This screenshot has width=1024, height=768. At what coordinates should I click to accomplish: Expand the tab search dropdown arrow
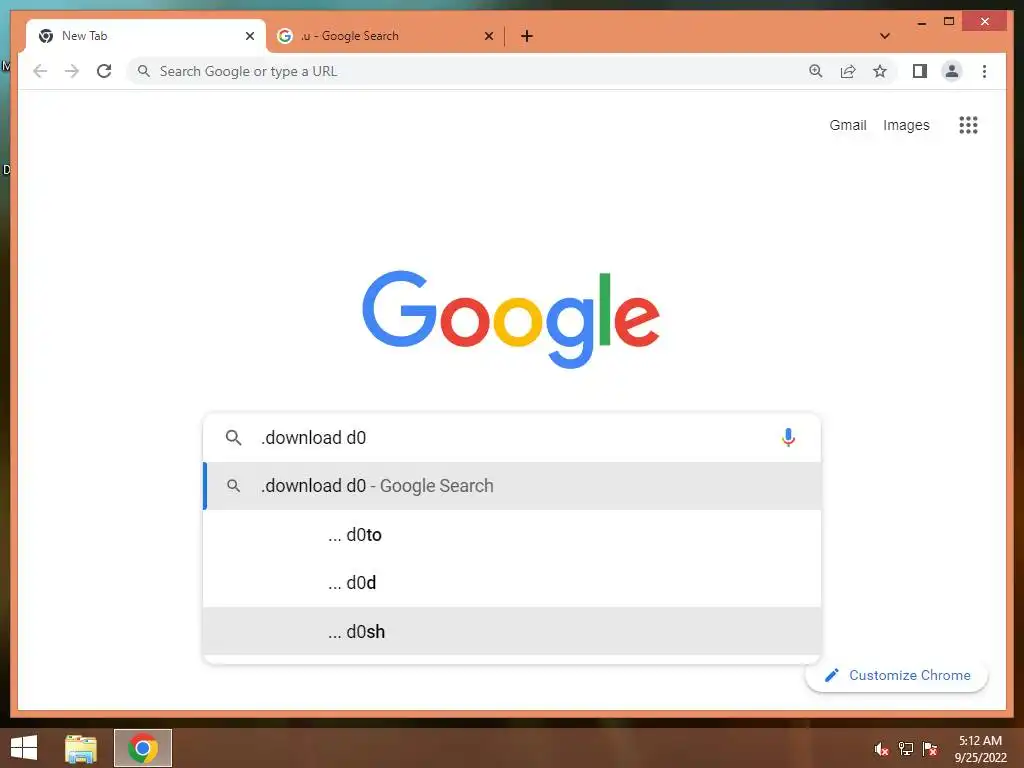tap(885, 36)
